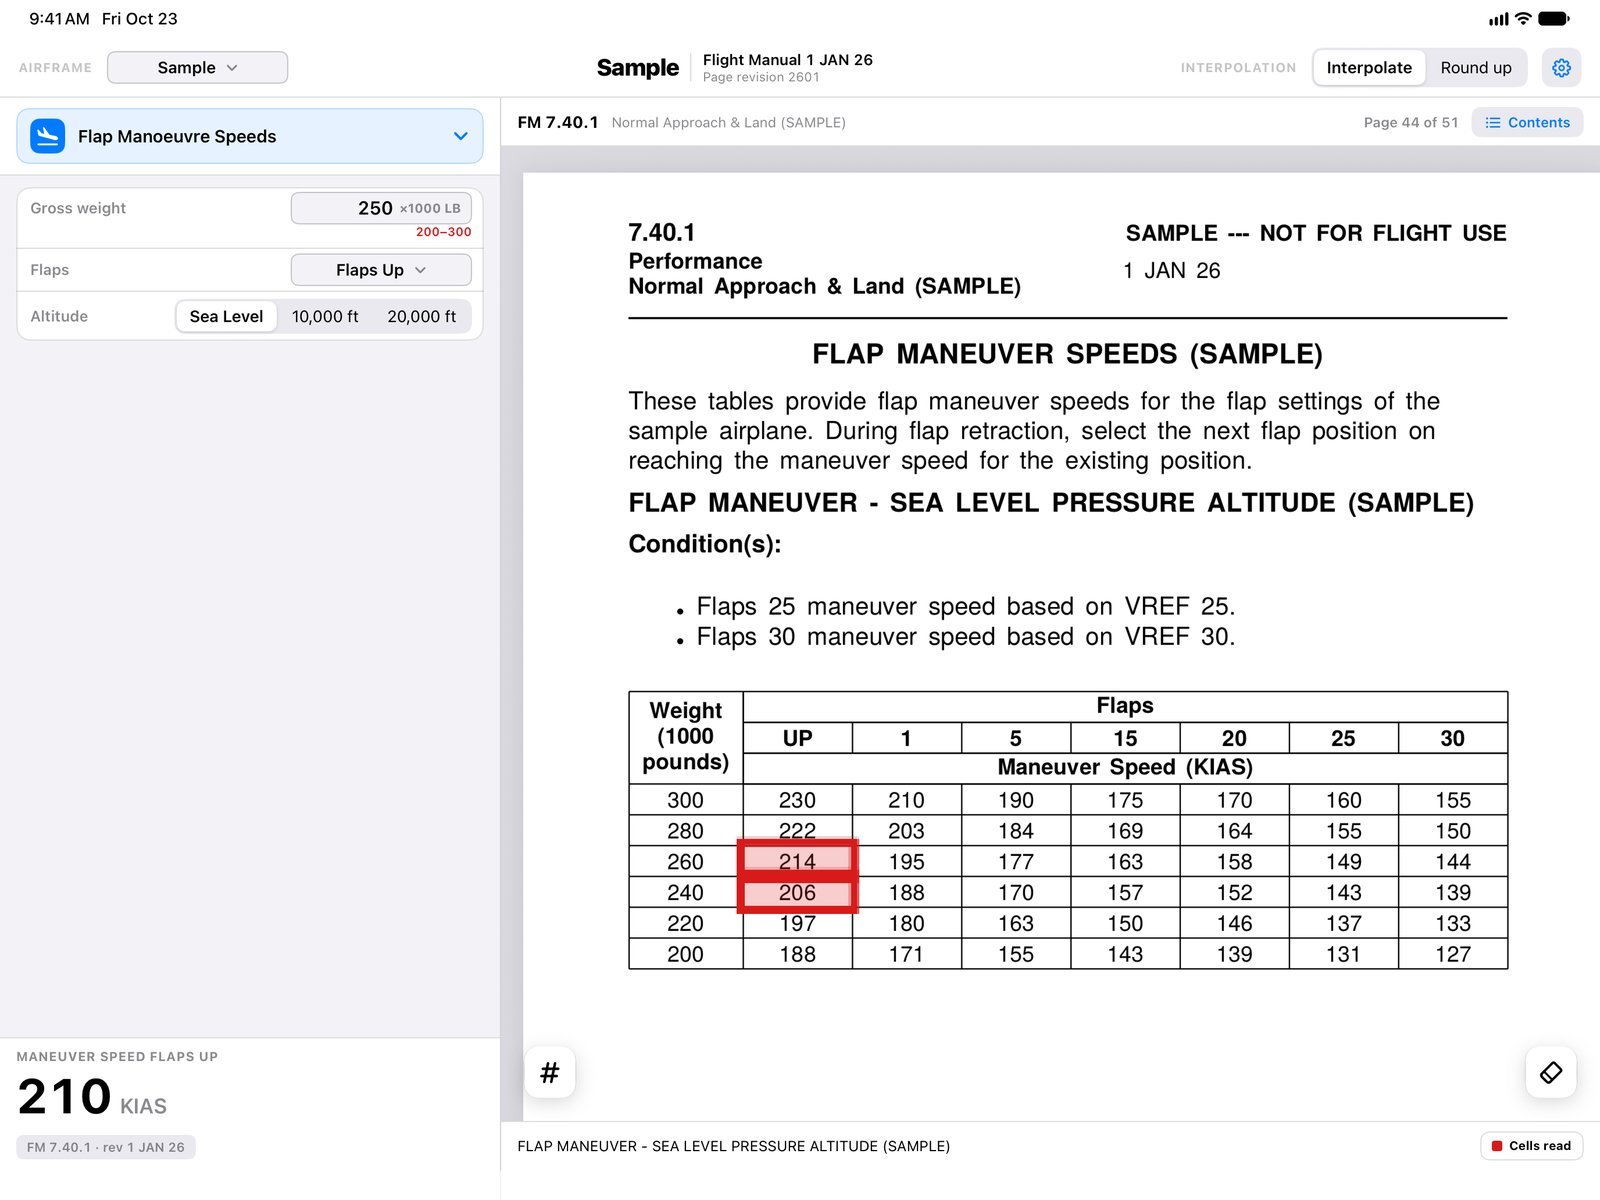Tap the Flight Manual 1 JAN 26 title

(788, 60)
